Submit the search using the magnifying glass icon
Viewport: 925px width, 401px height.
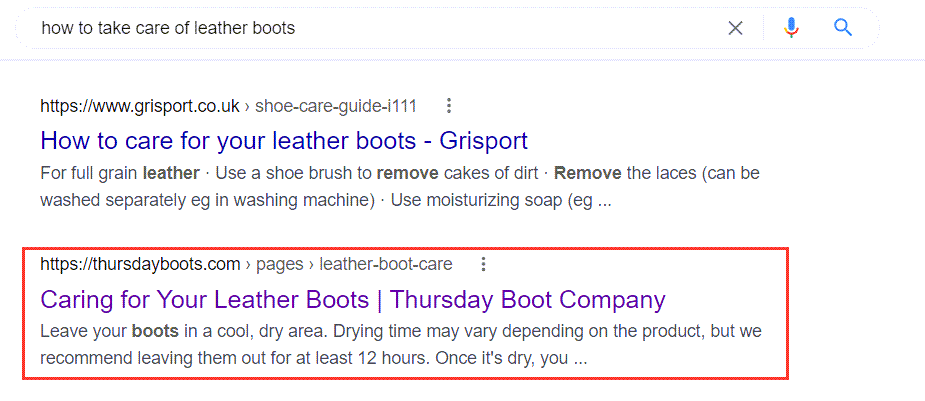tap(843, 28)
